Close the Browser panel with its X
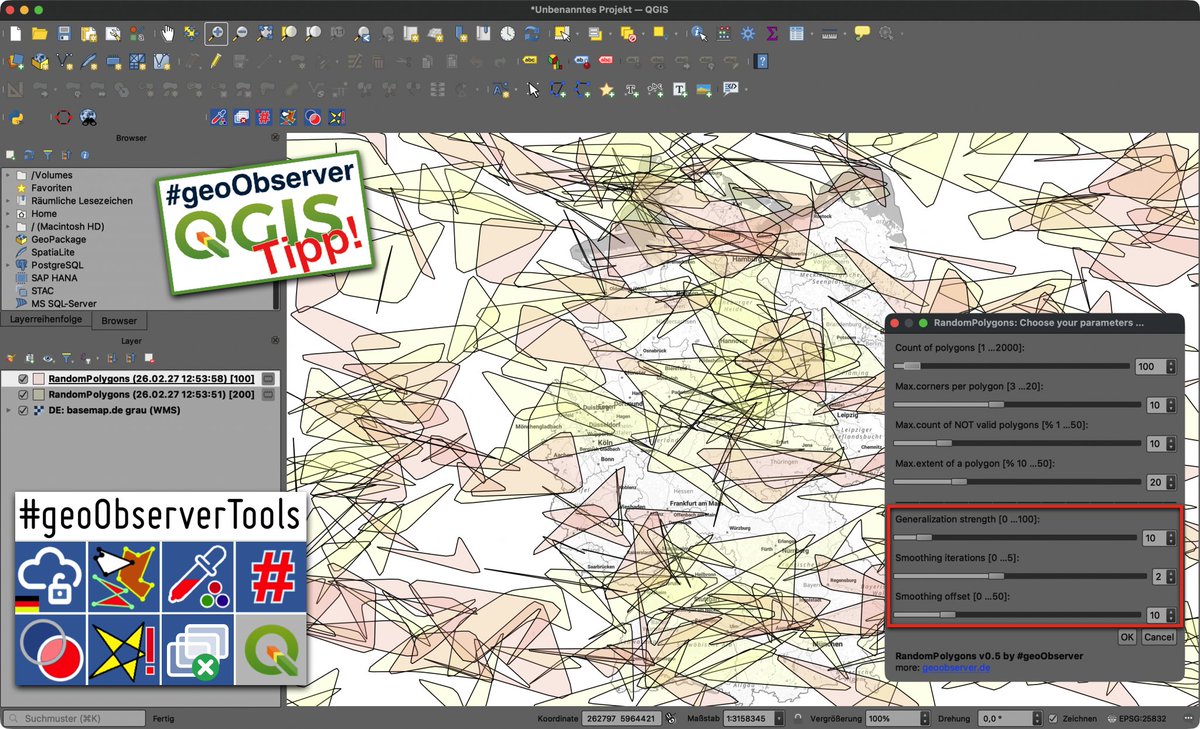The width and height of the screenshot is (1200, 729). click(x=275, y=138)
